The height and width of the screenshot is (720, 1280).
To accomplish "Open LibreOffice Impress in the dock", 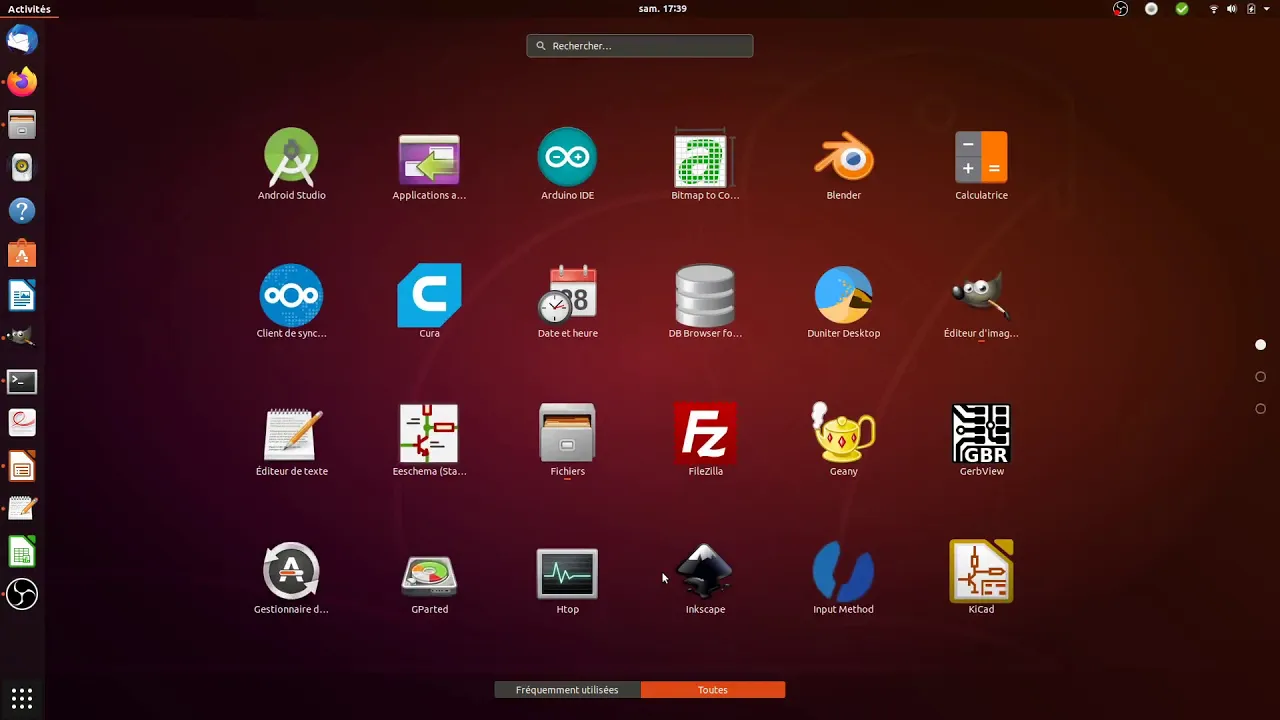I will 22,467.
